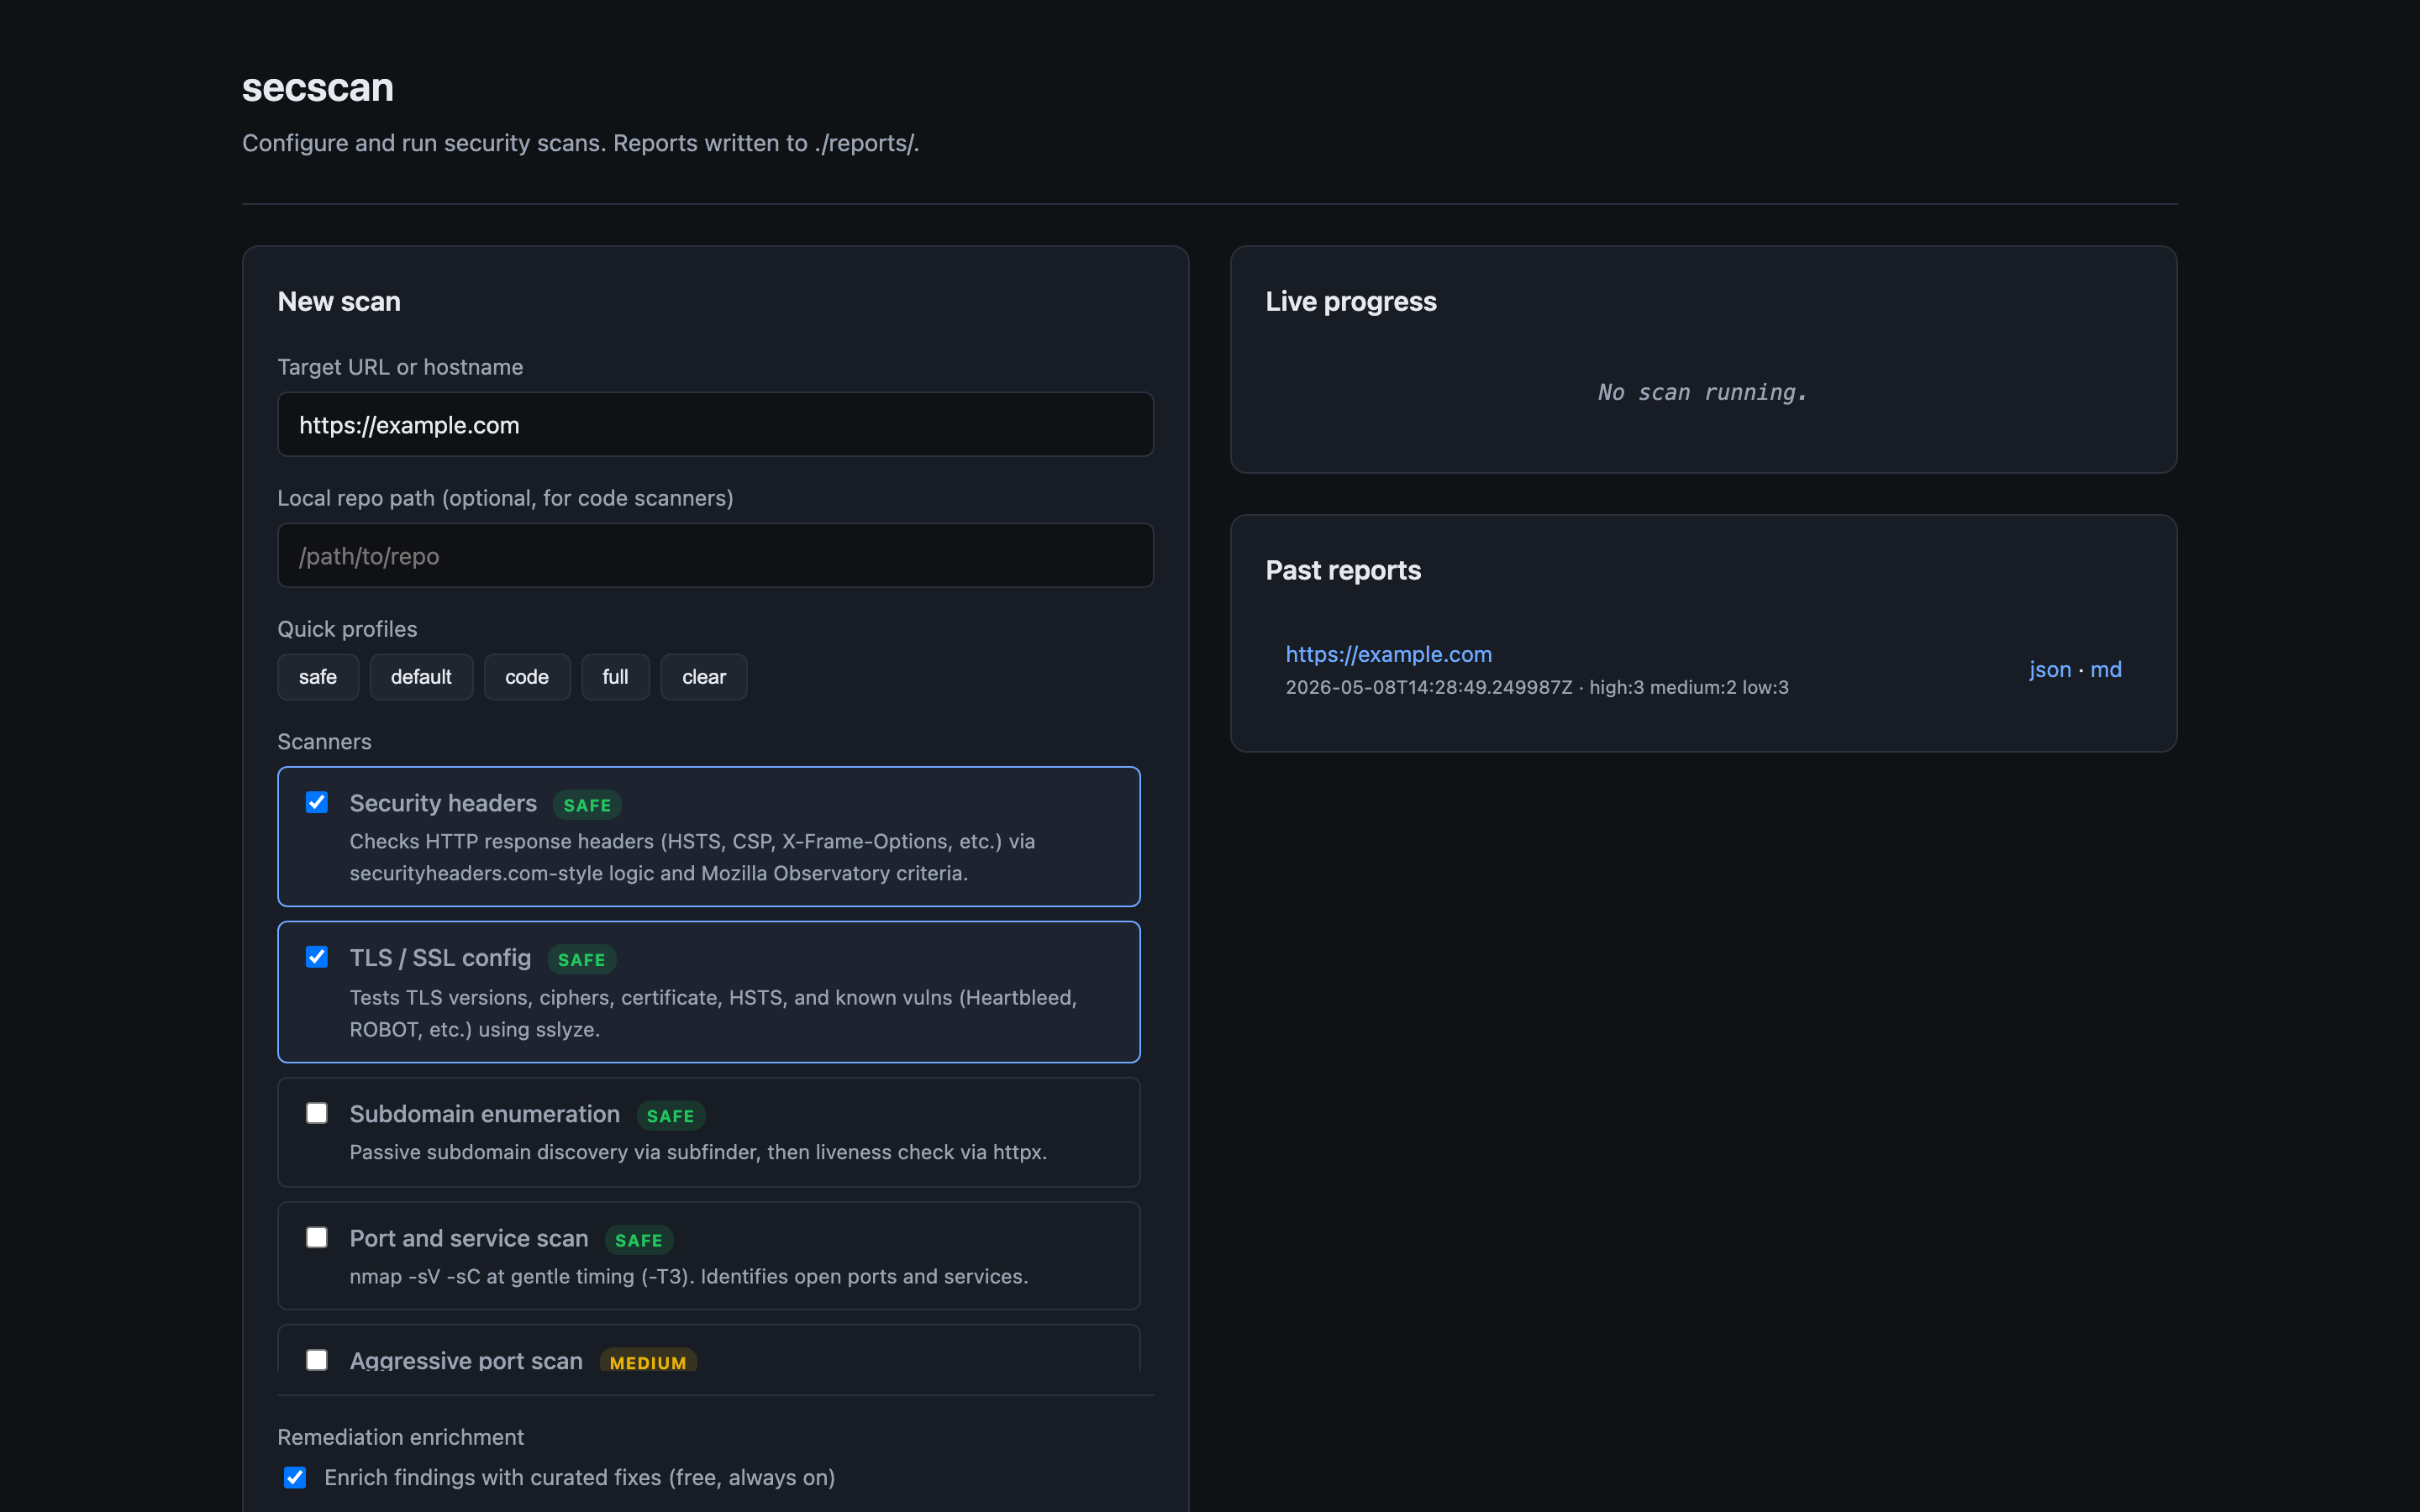Check the Aggressive port scan checkbox
2420x1512 pixels.
tap(316, 1360)
